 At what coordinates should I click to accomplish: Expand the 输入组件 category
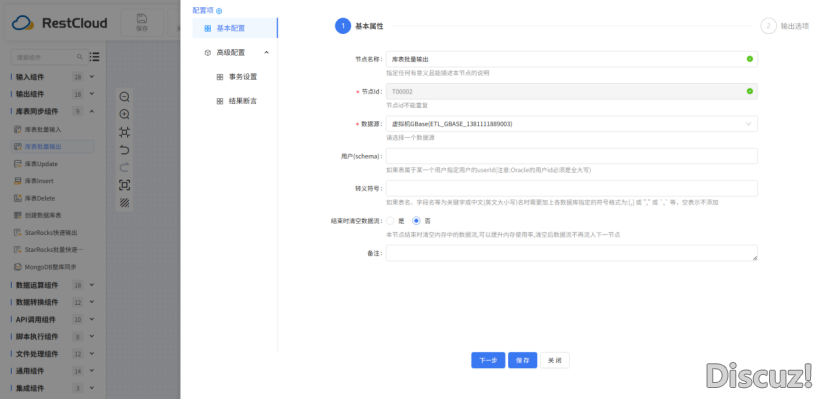91,77
